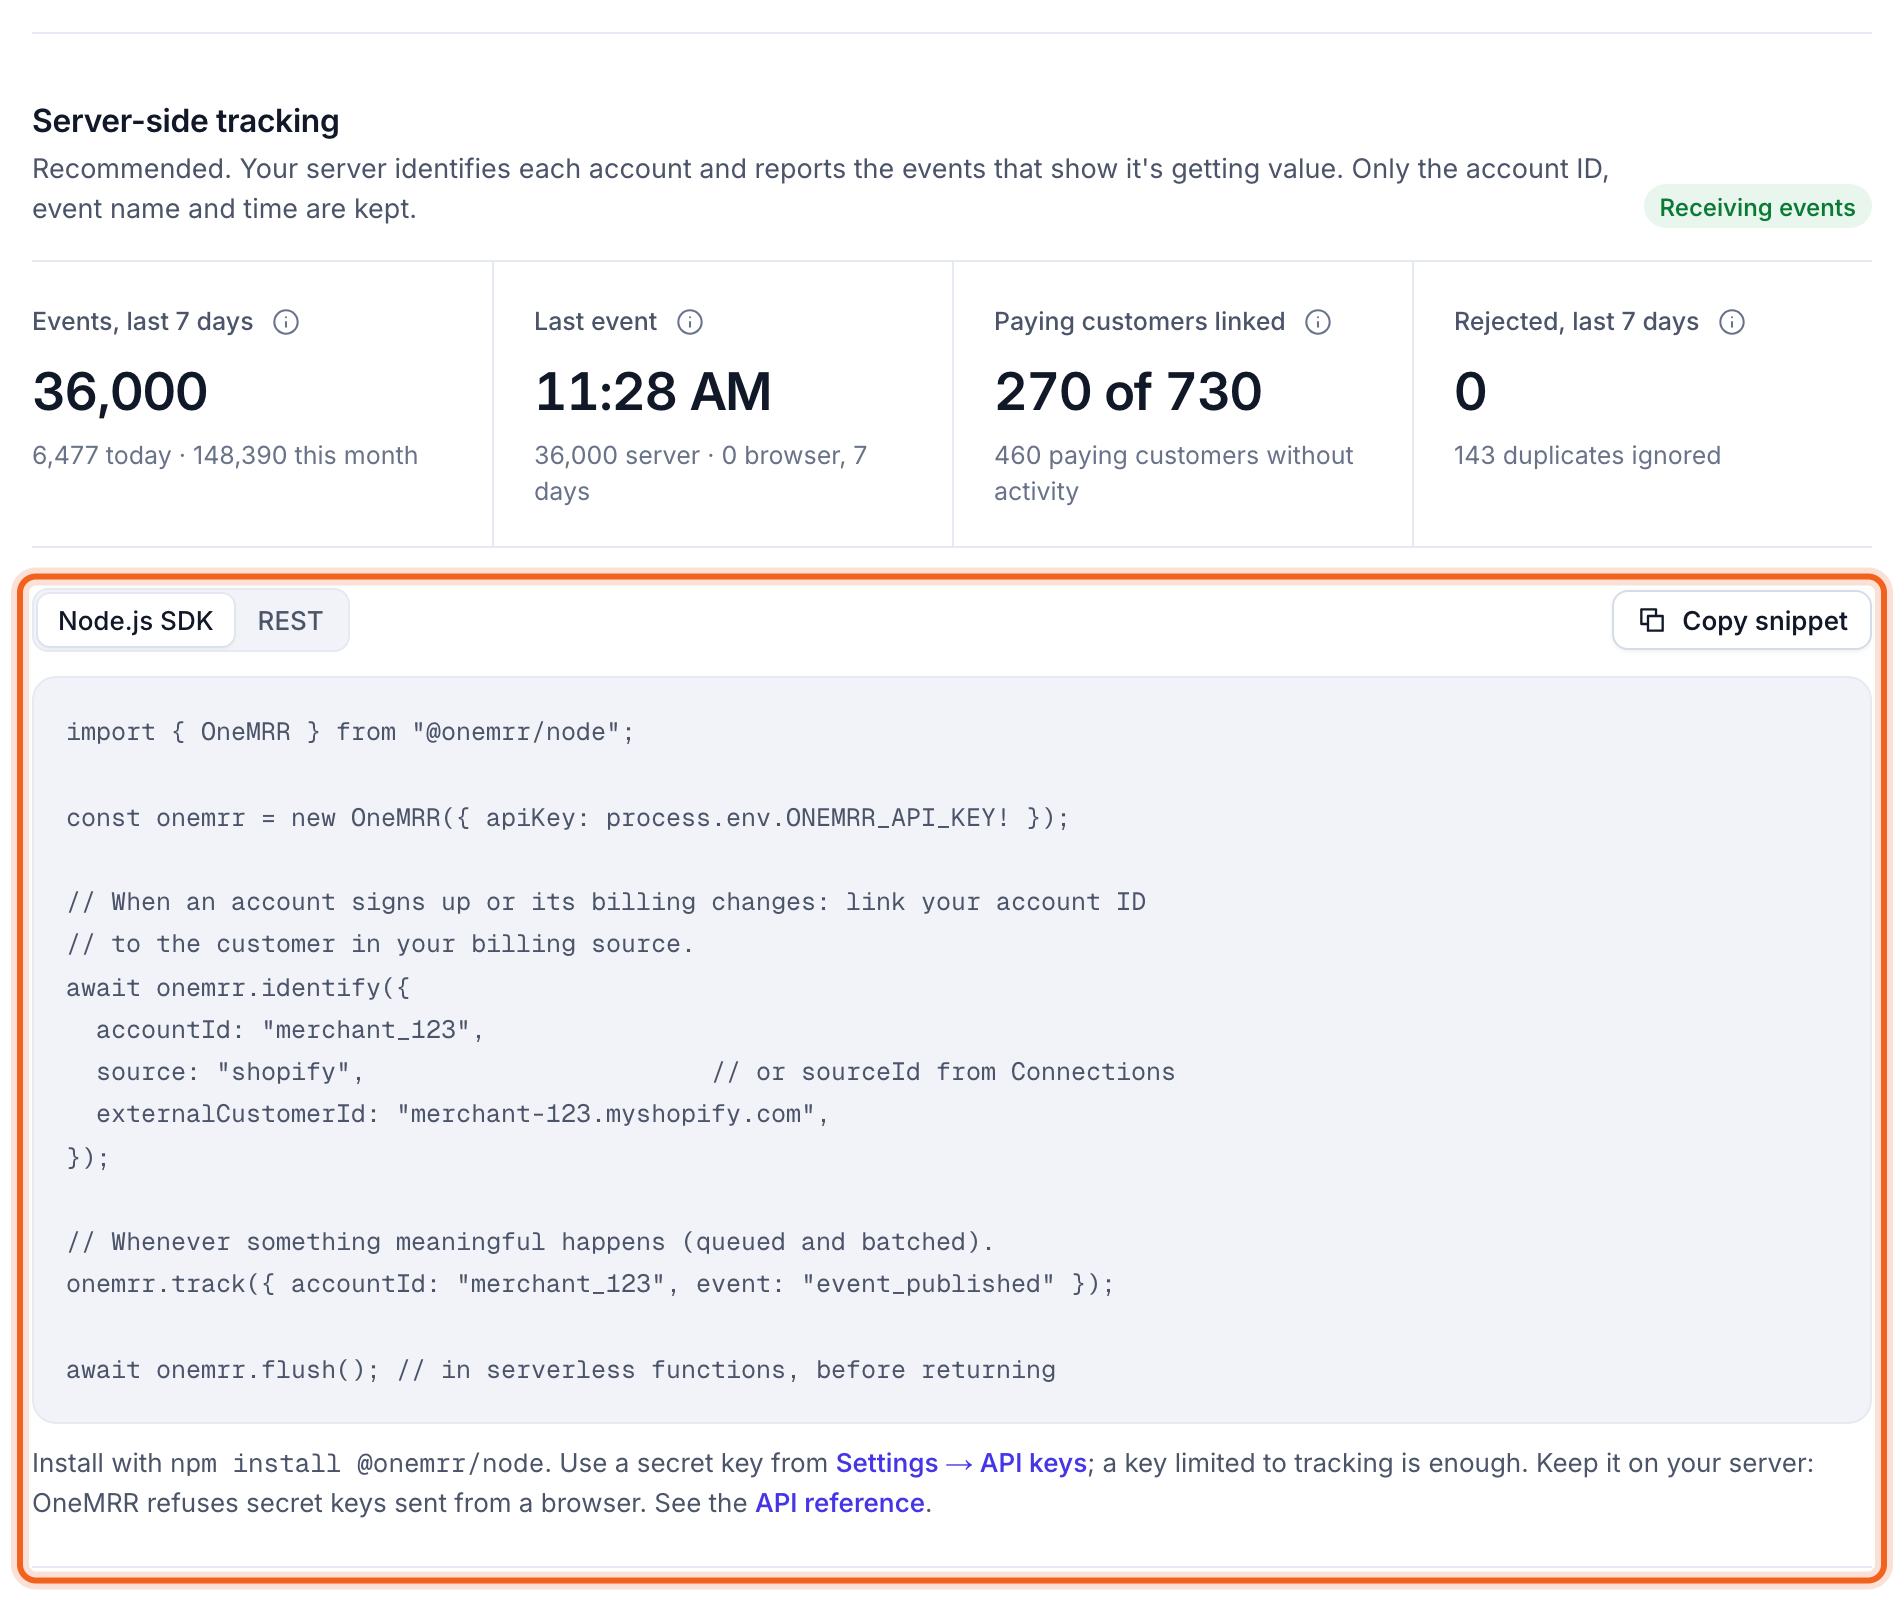Open info icon beside Last event
This screenshot has height=1600, width=1904.
click(x=690, y=322)
